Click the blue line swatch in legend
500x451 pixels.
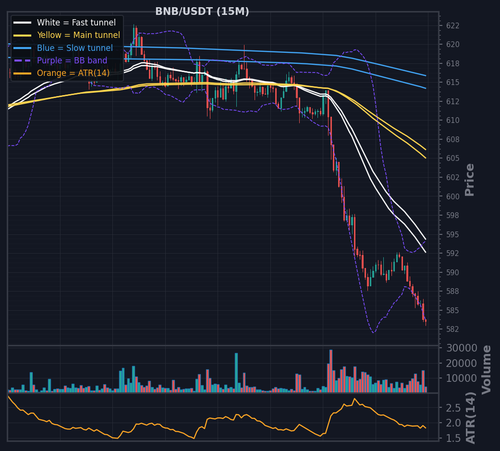[x=22, y=48]
